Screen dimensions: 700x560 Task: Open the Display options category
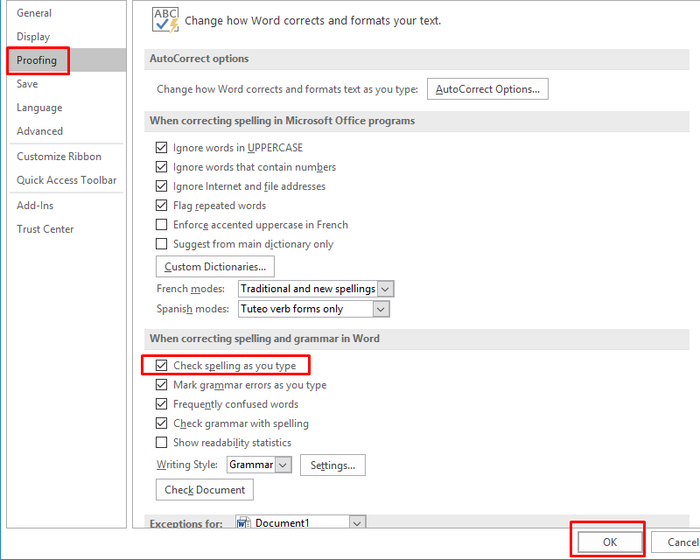[33, 37]
